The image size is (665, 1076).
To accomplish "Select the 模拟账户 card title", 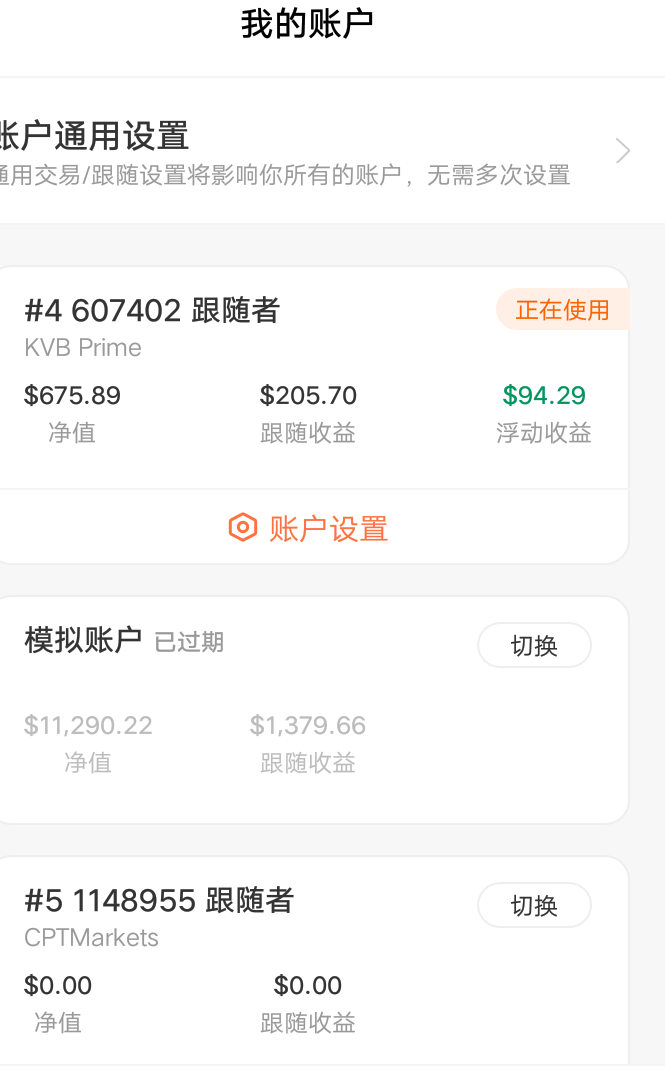I will tap(83, 640).
